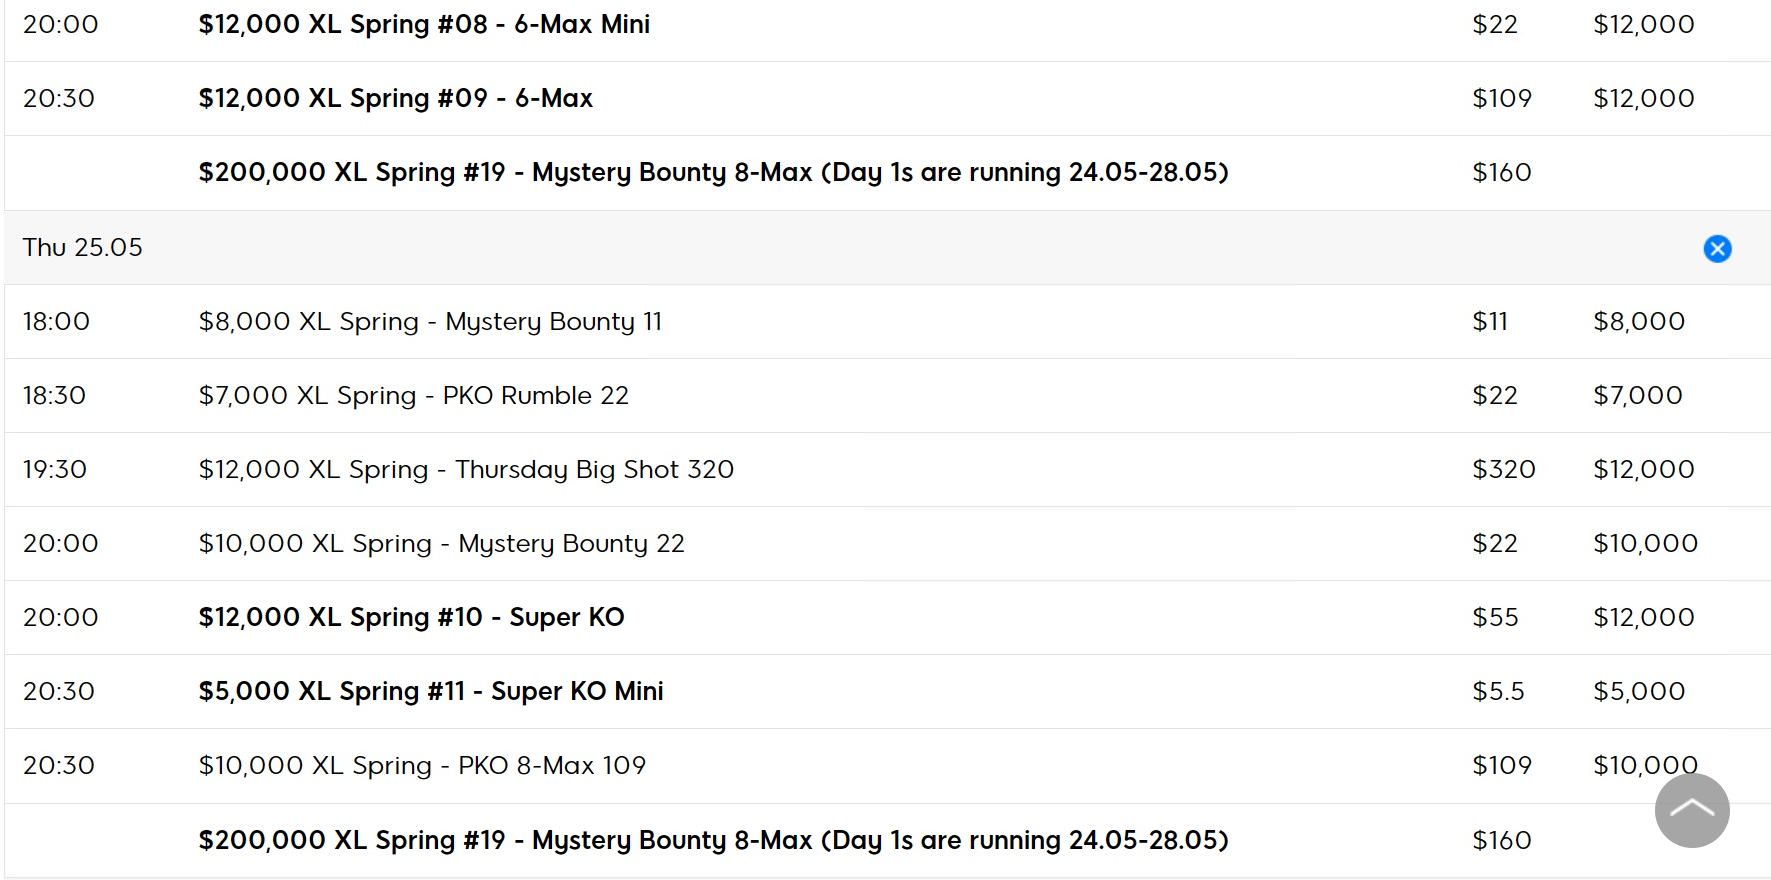The height and width of the screenshot is (880, 1771).
Task: Click the 18:00 start time entry
Action: (56, 322)
